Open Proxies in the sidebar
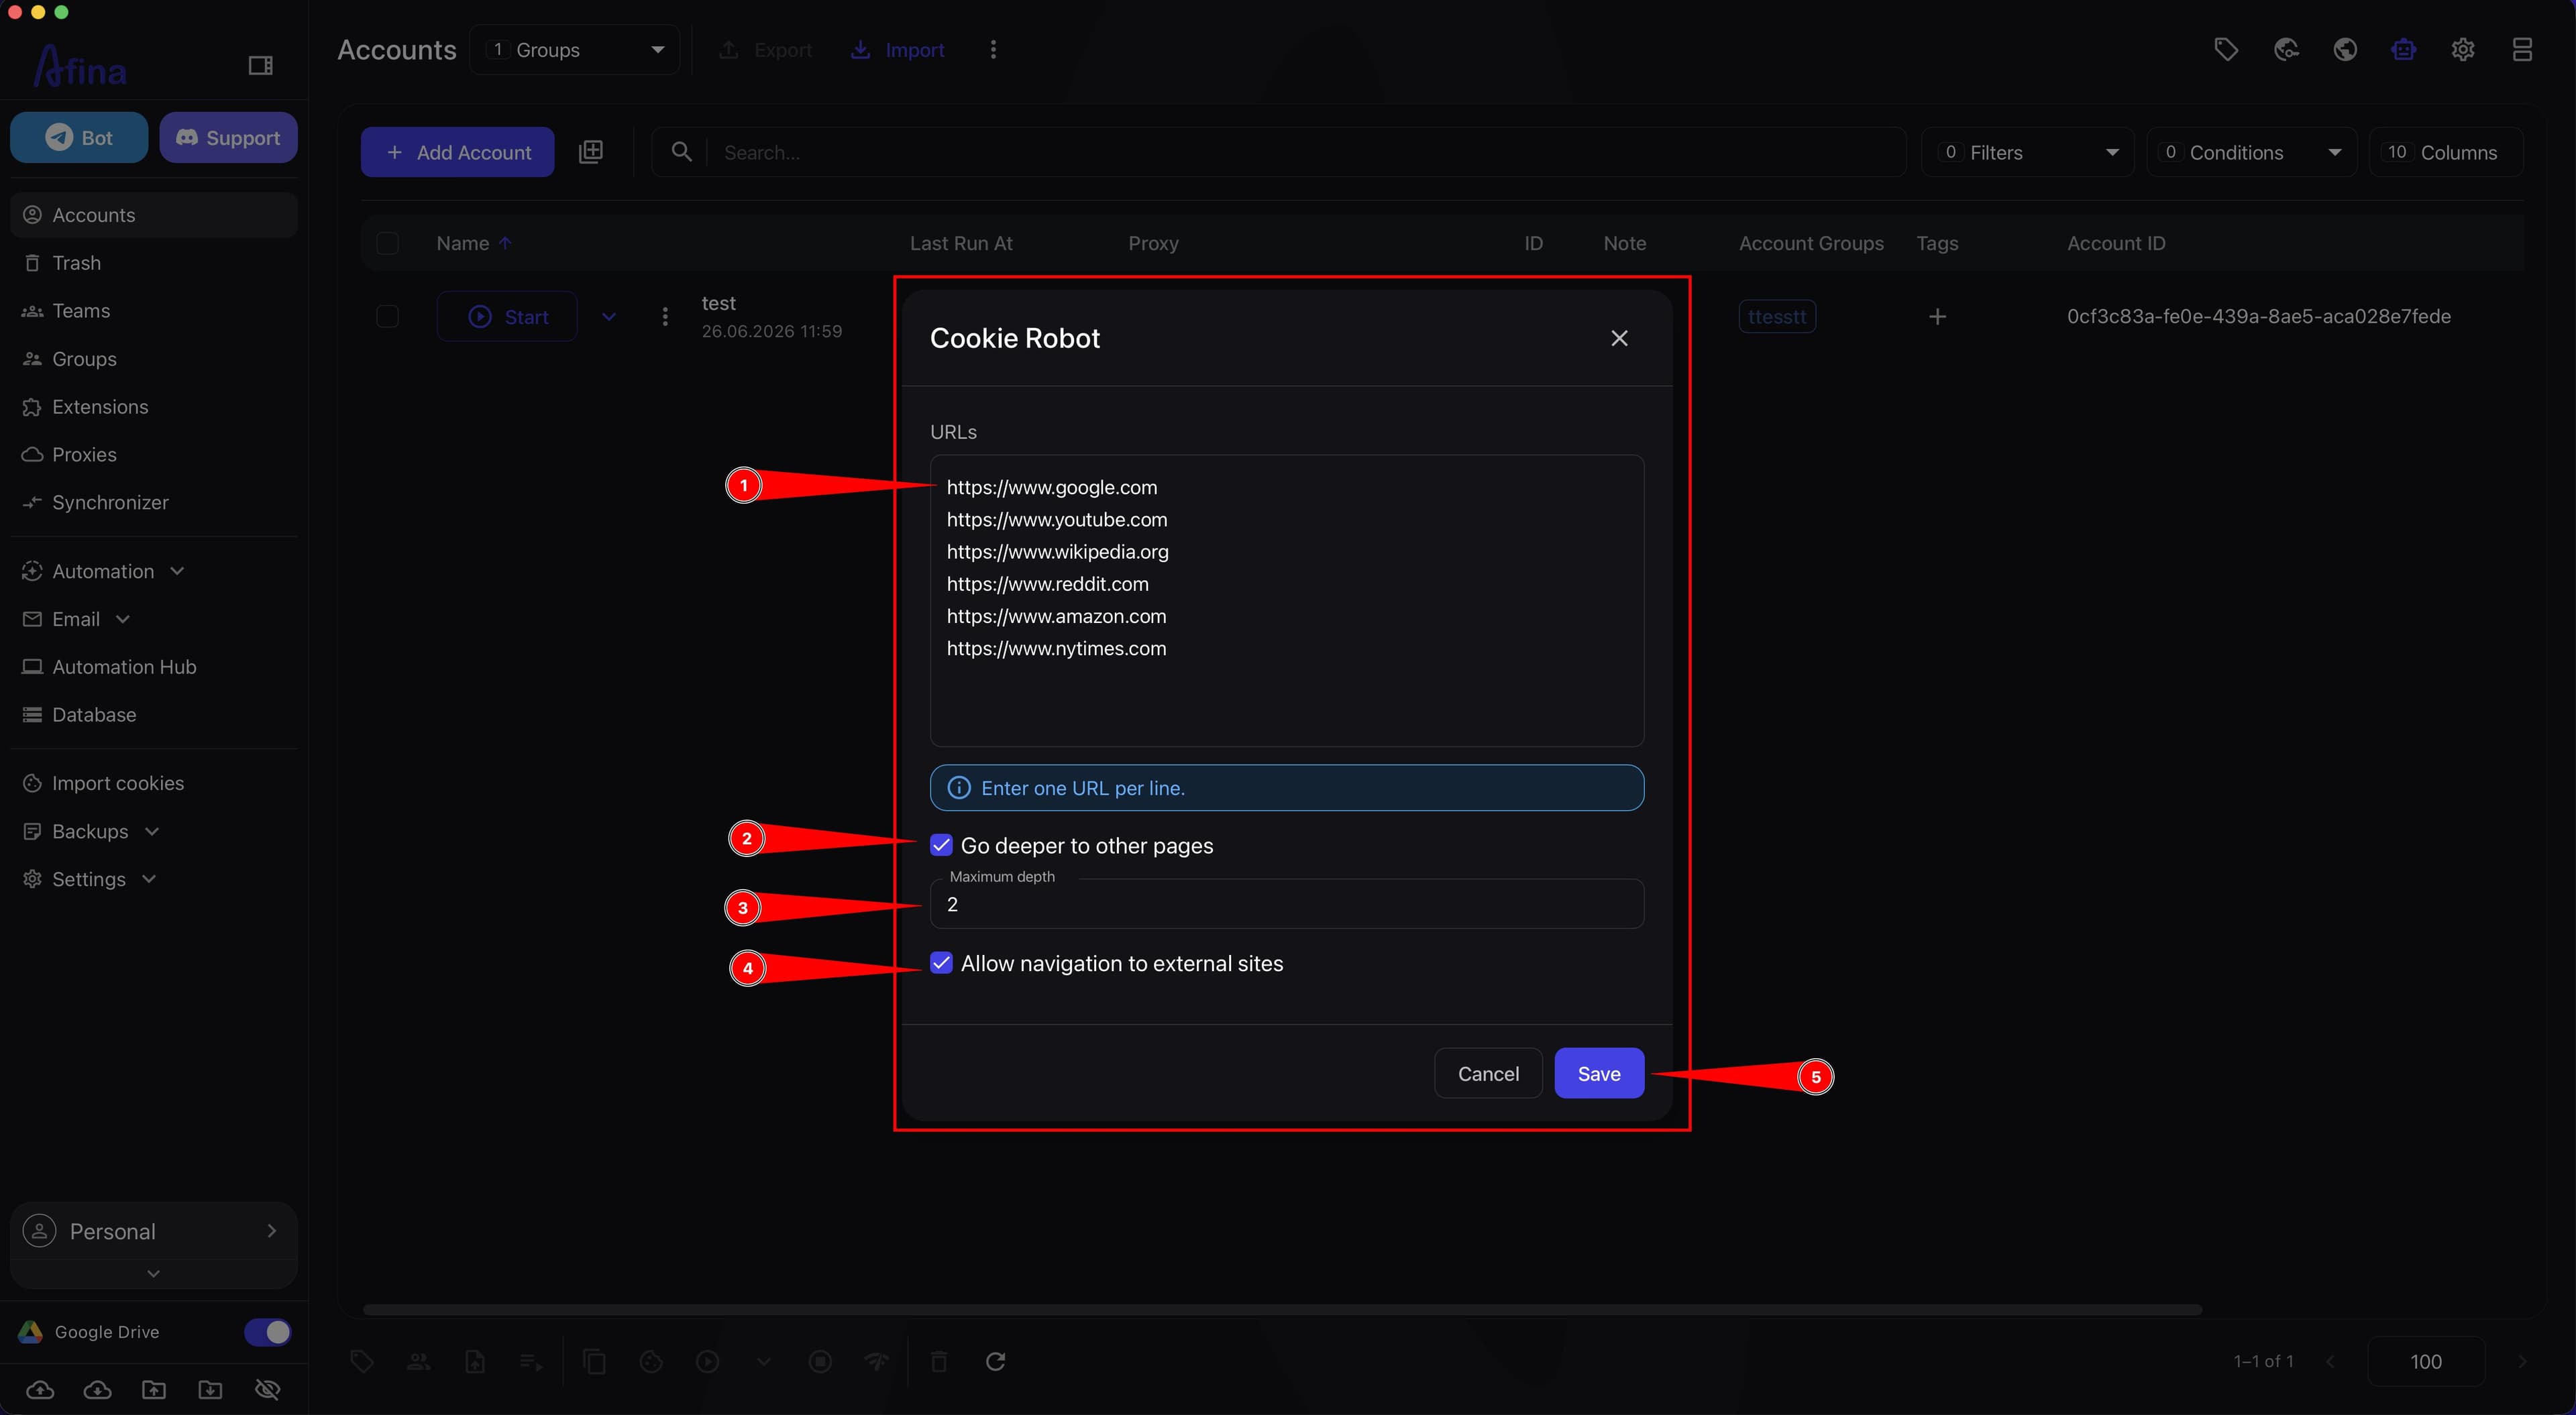 (x=84, y=455)
